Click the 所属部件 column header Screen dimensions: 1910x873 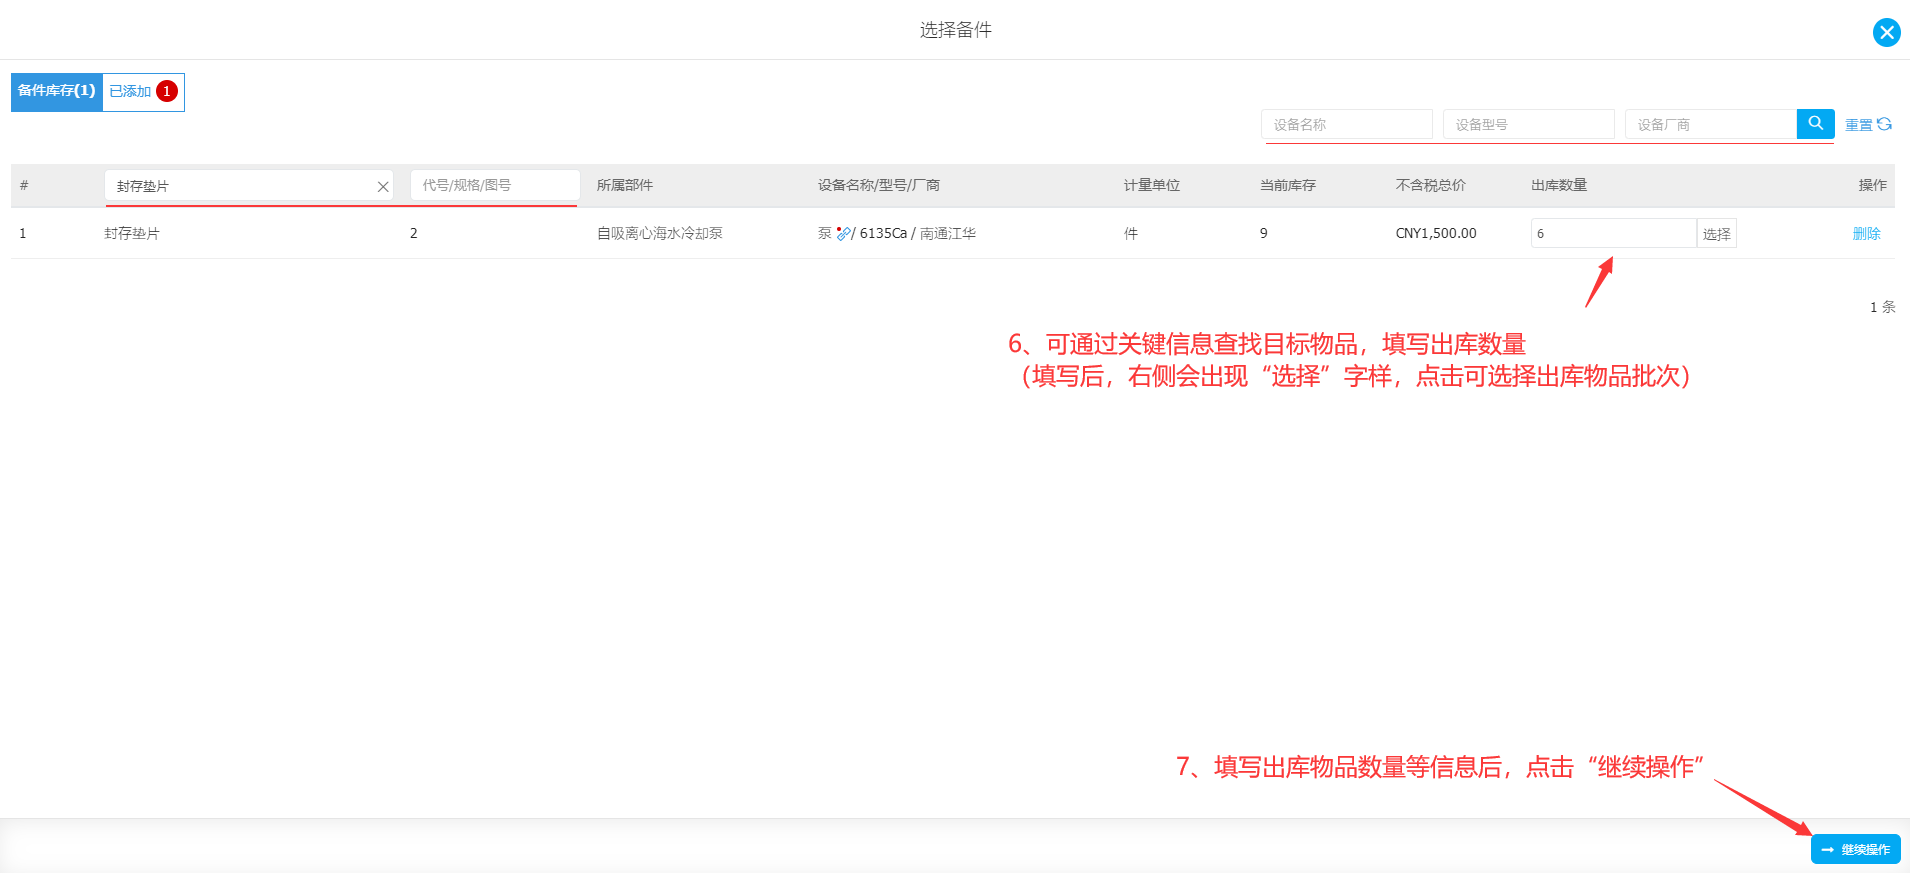[625, 185]
